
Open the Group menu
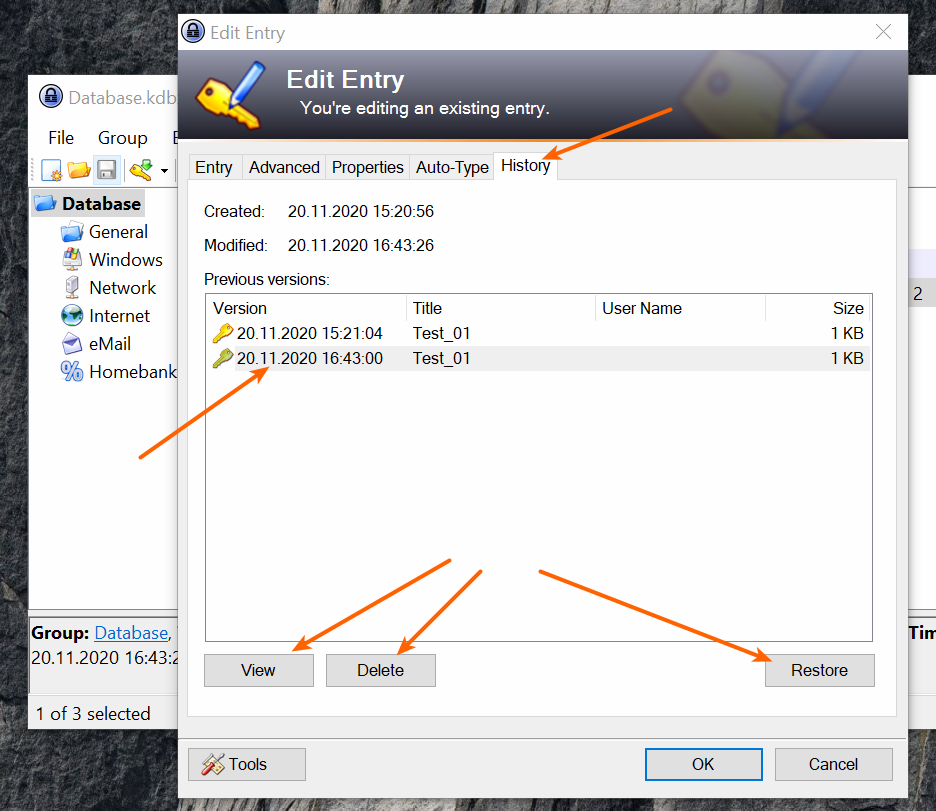(122, 137)
